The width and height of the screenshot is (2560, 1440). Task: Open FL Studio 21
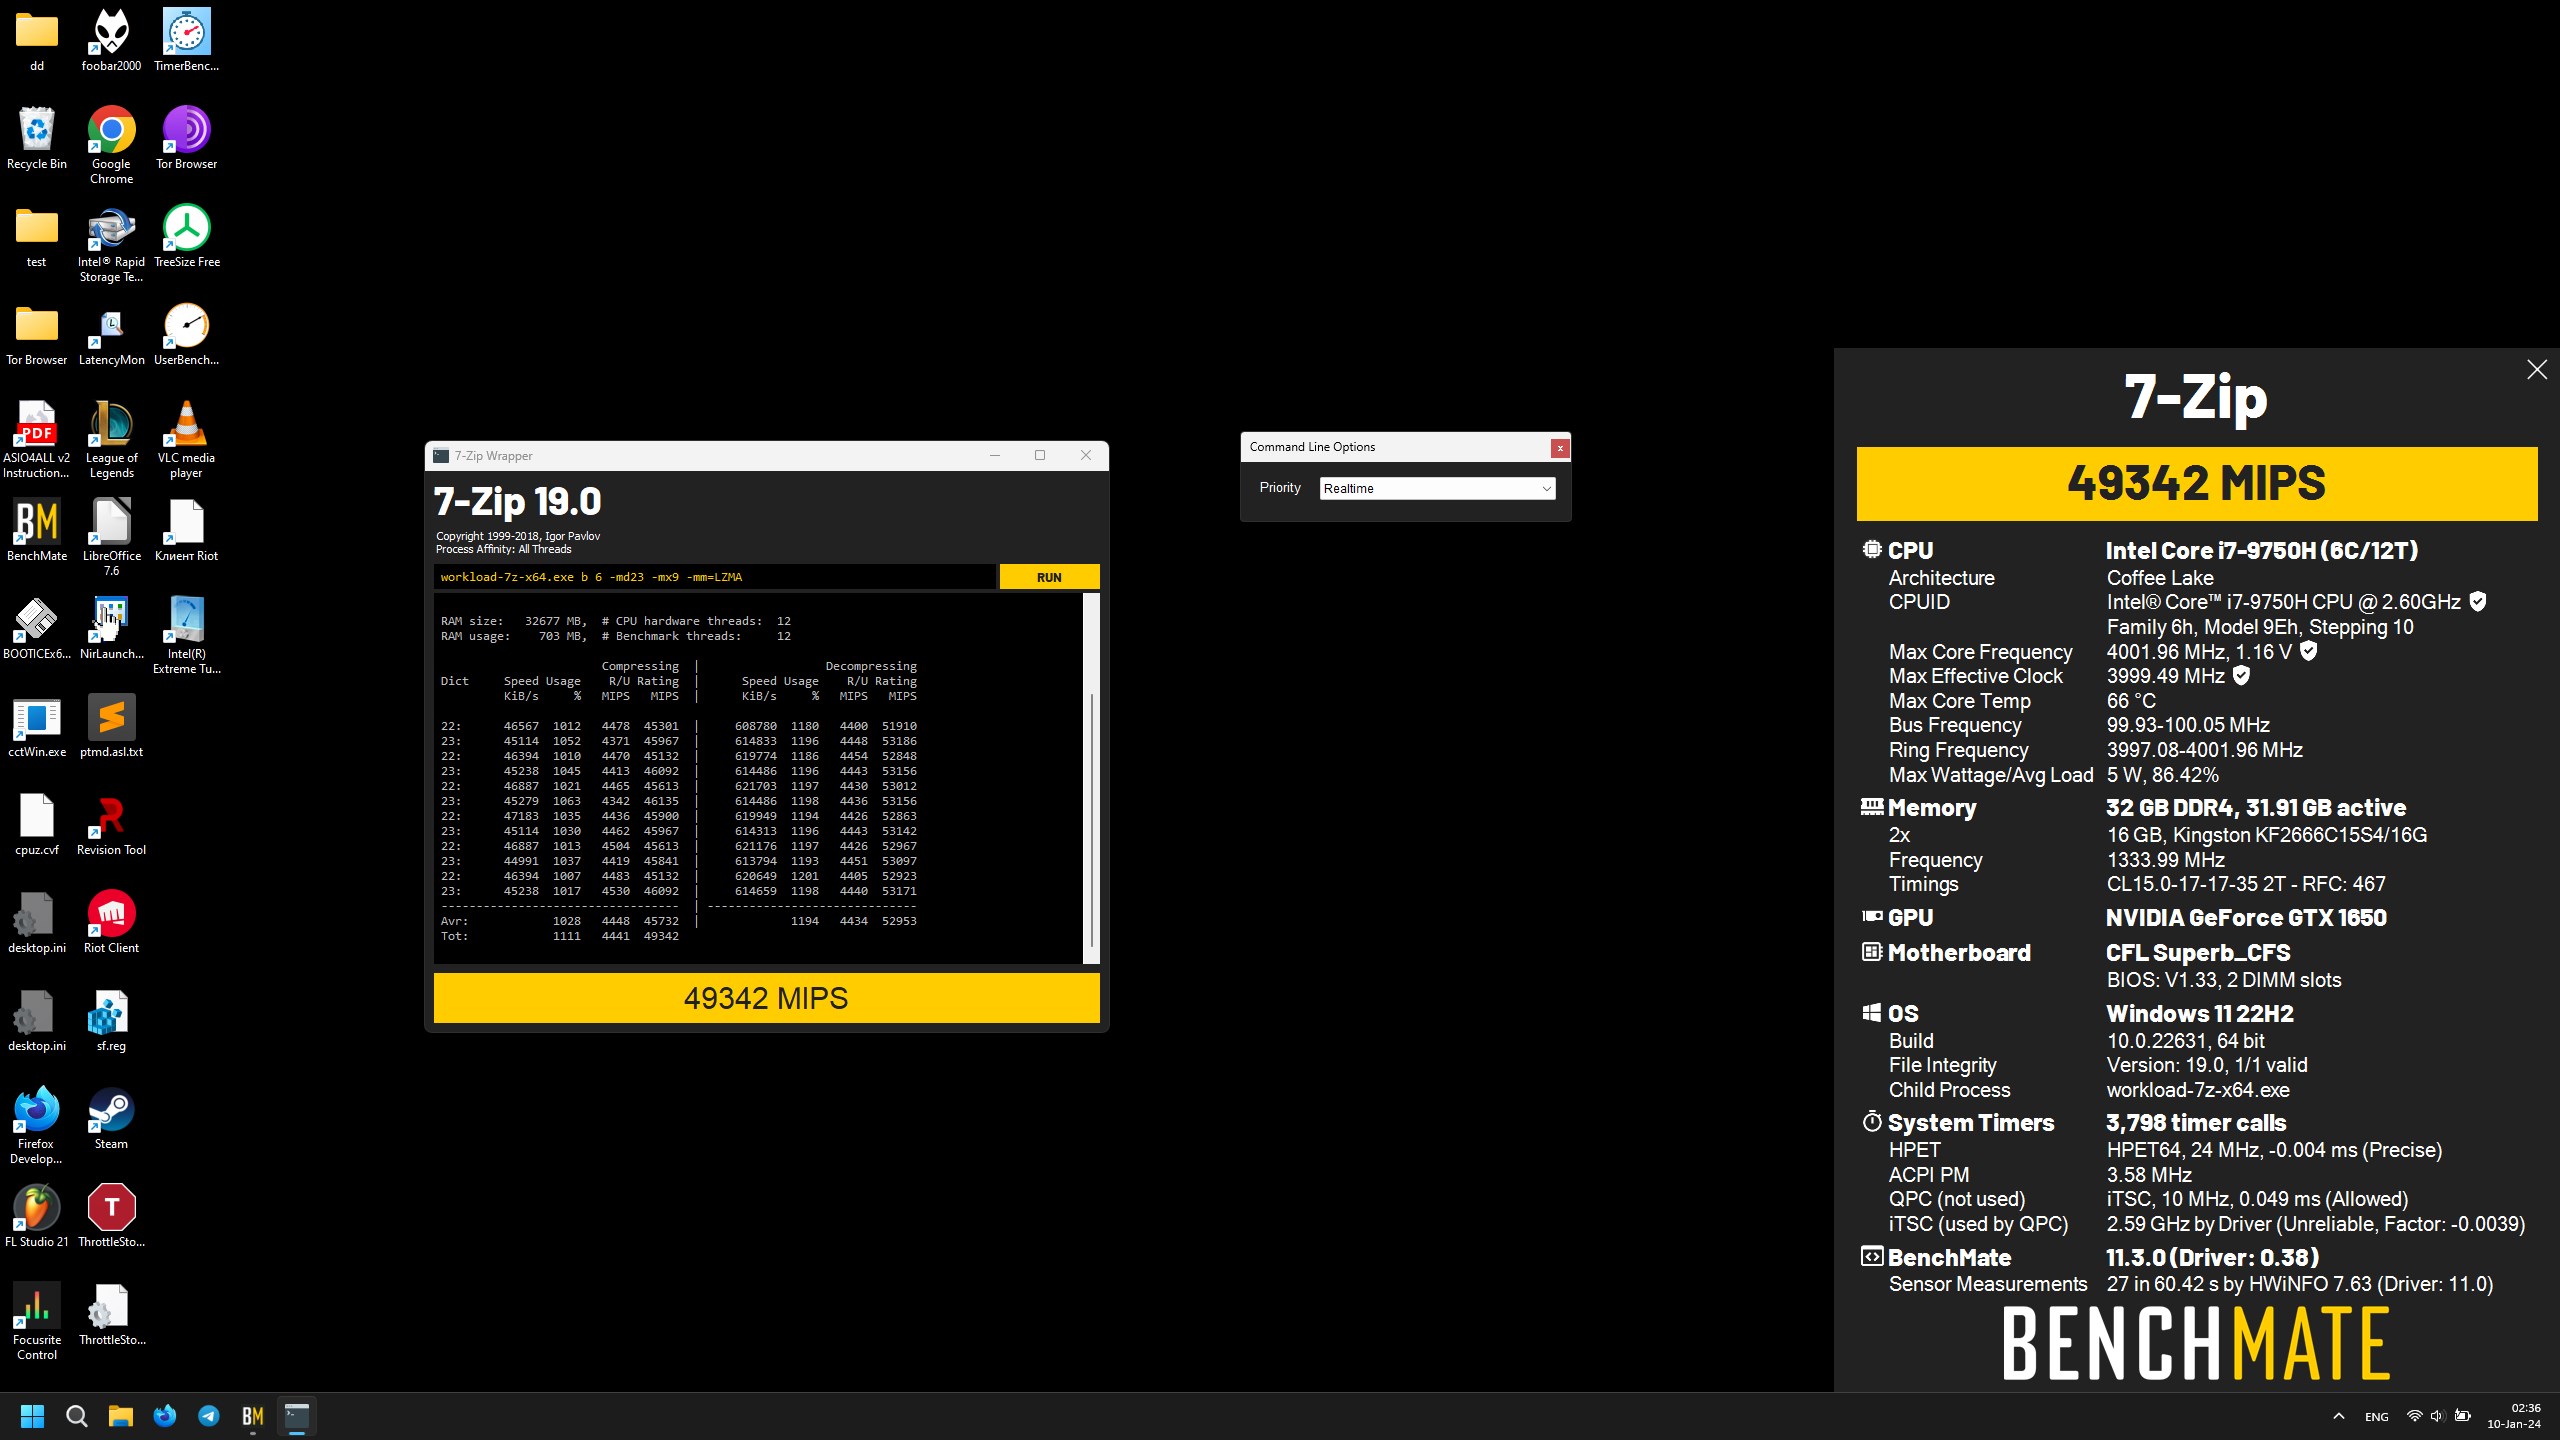click(37, 1216)
